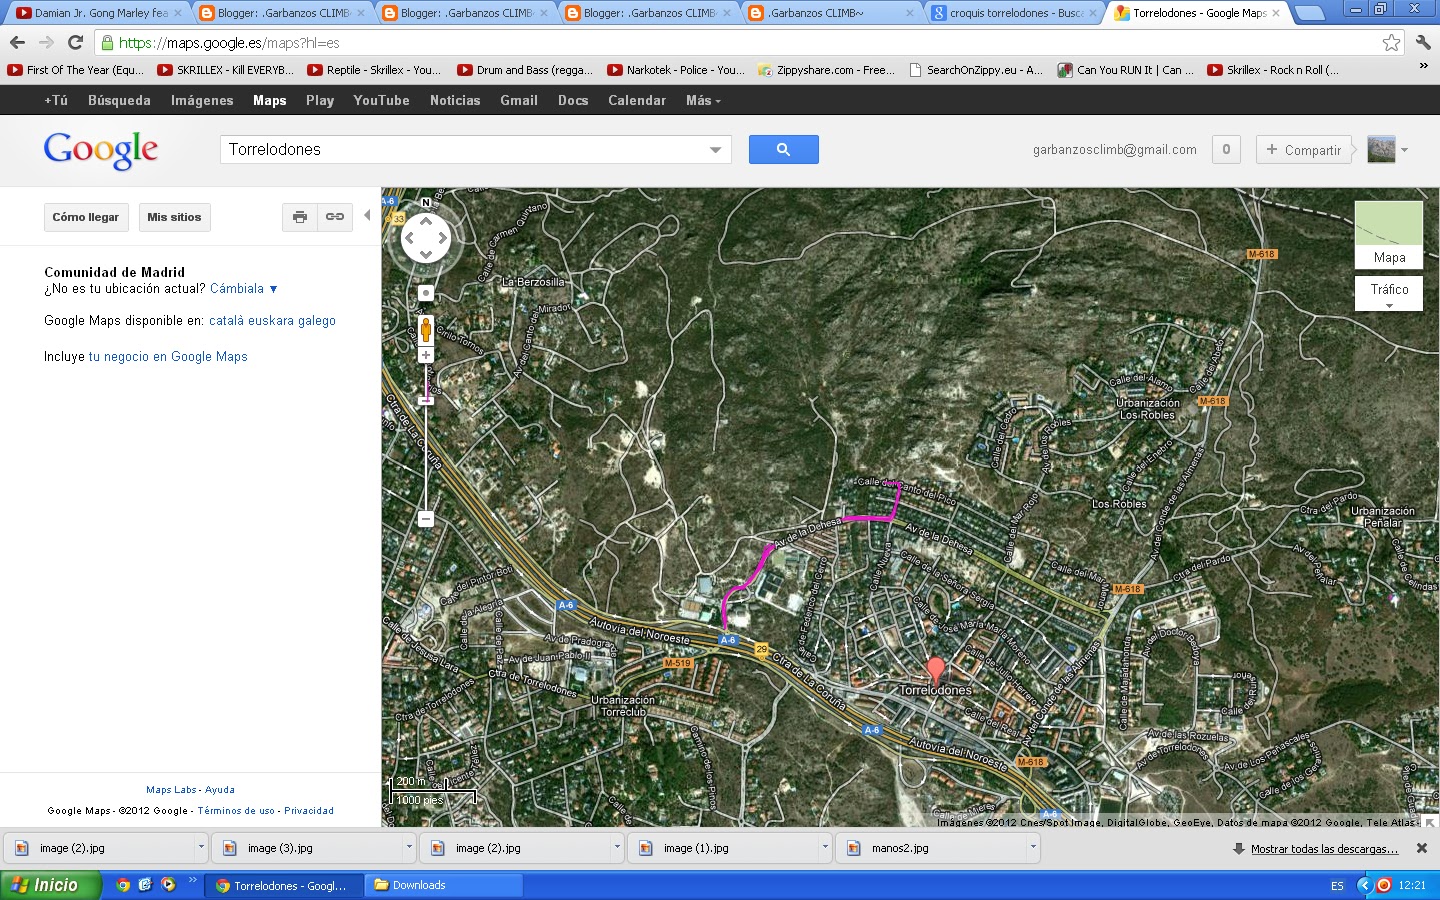The image size is (1440, 900).
Task: Pan the map down with the arrow control
Action: click(x=426, y=255)
